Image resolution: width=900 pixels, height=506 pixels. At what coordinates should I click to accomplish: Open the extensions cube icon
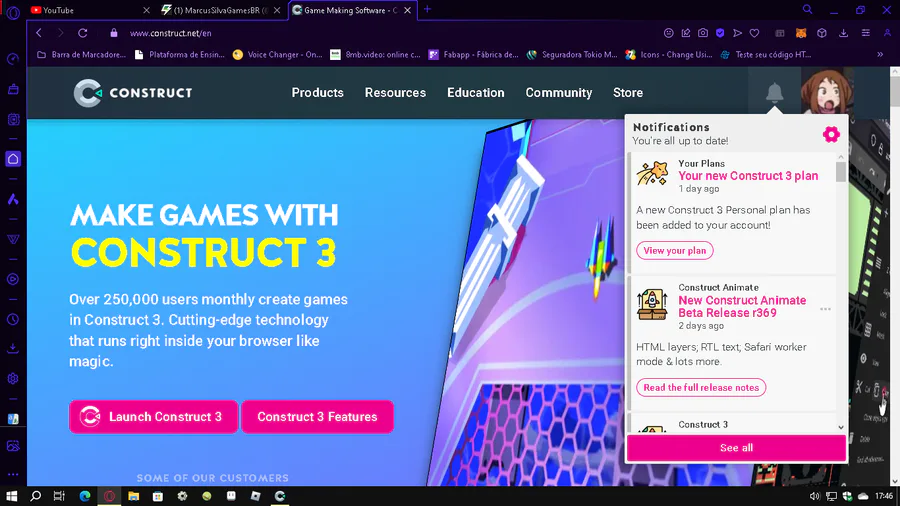(822, 33)
